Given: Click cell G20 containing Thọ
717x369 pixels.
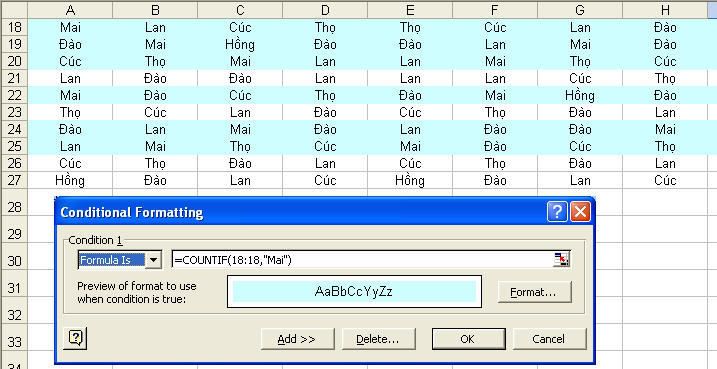Looking at the screenshot, I should click(580, 61).
